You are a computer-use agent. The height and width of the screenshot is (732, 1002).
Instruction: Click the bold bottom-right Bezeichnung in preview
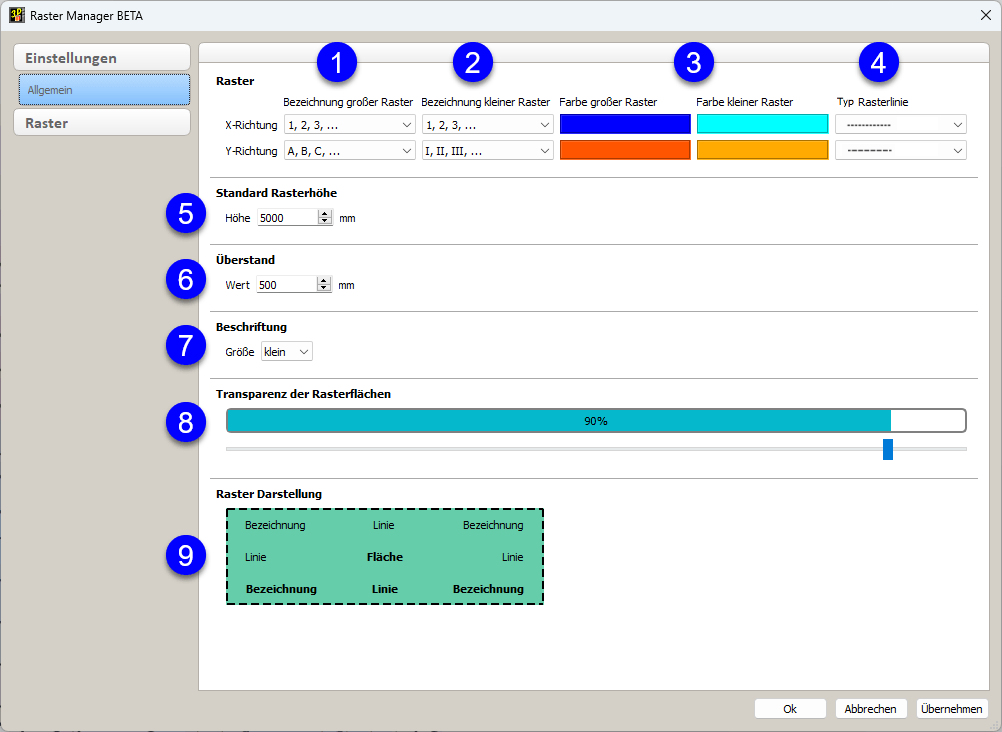point(488,589)
